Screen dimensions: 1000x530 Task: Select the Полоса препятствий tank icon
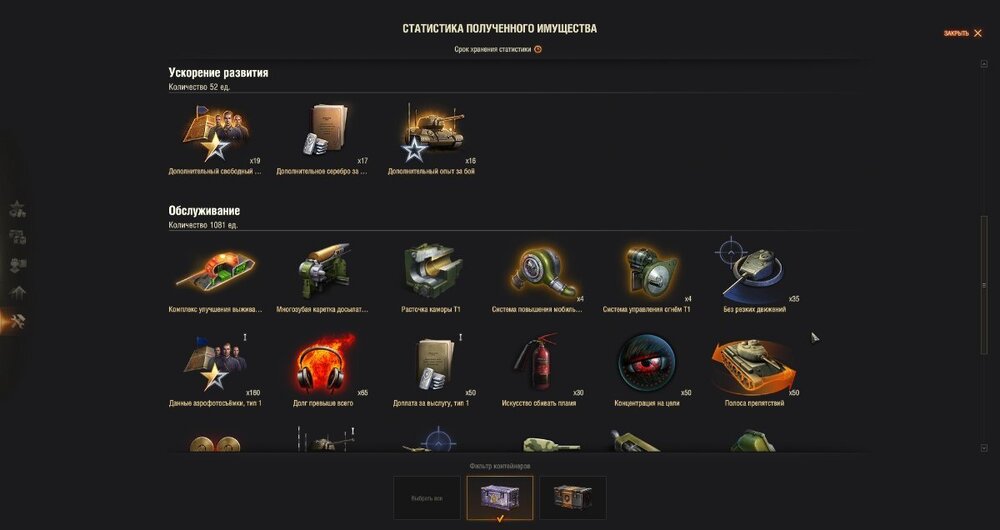[x=754, y=365]
